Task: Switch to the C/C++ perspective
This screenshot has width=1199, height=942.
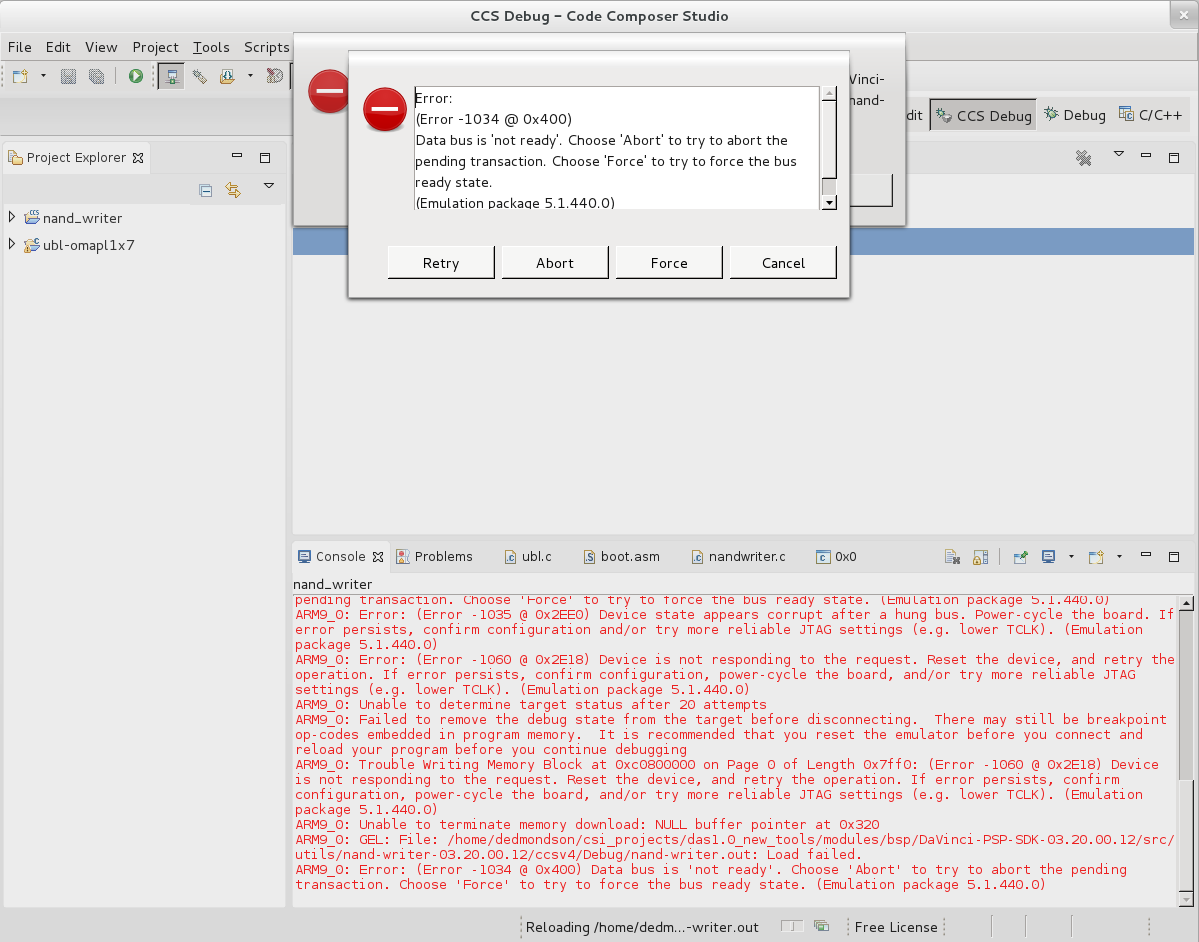Action: click(1151, 115)
